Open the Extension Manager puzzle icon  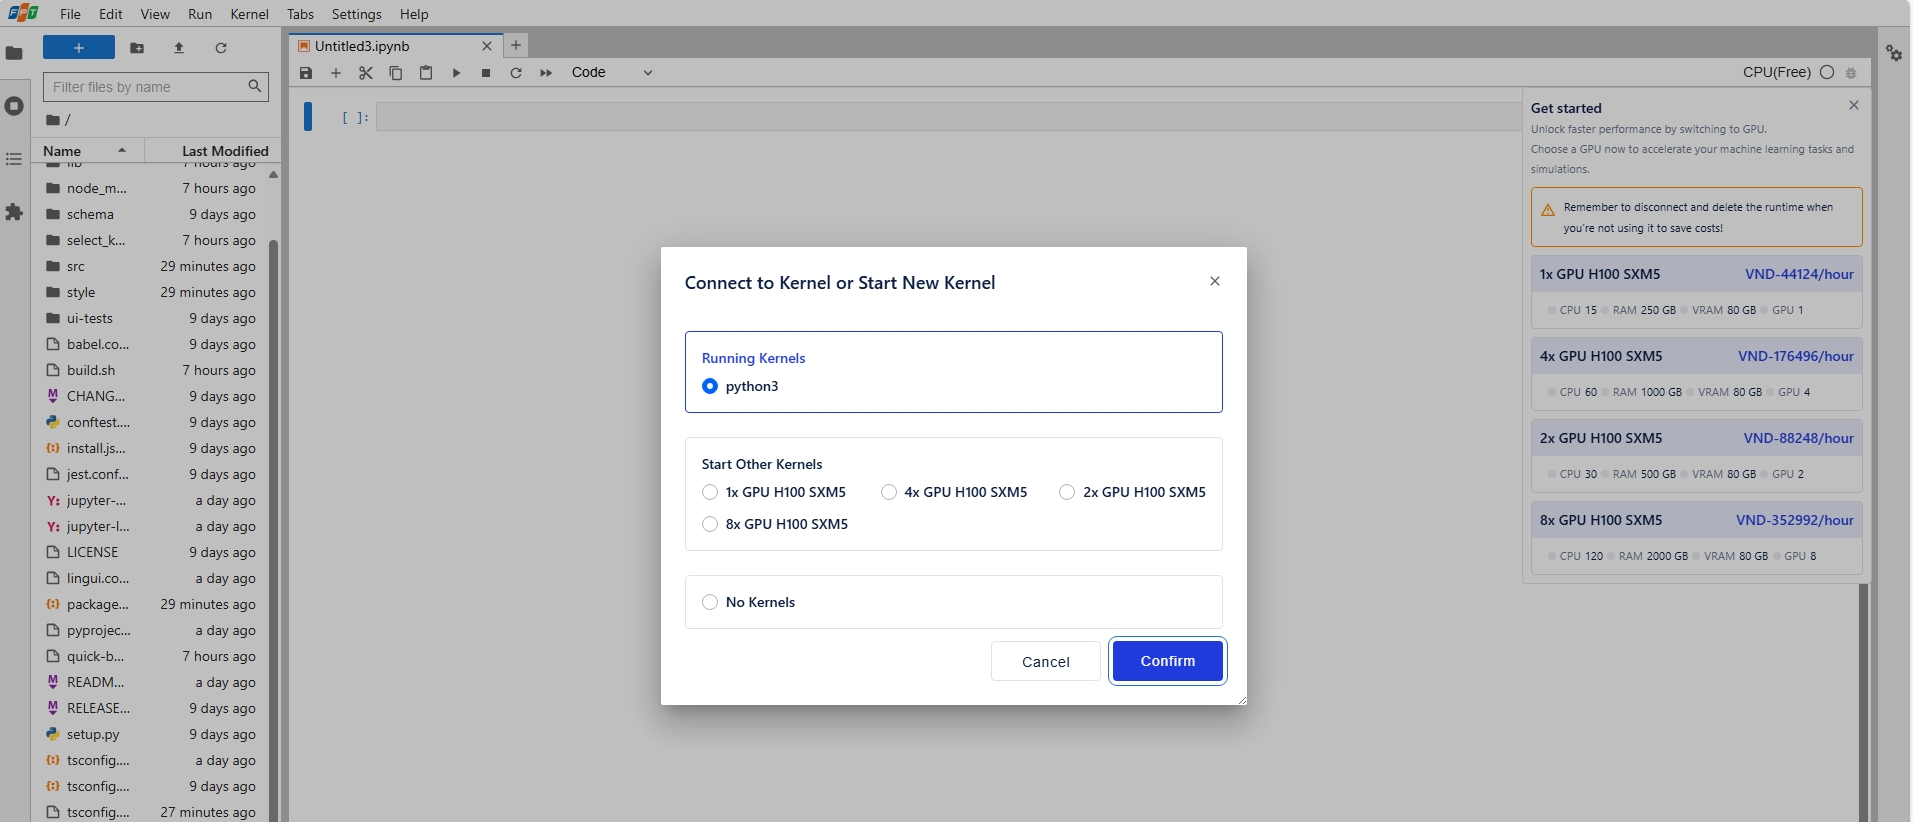click(x=14, y=212)
